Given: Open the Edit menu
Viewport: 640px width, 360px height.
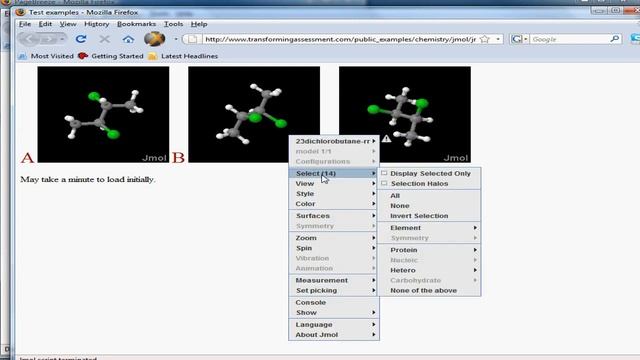Looking at the screenshot, I should point(45,24).
